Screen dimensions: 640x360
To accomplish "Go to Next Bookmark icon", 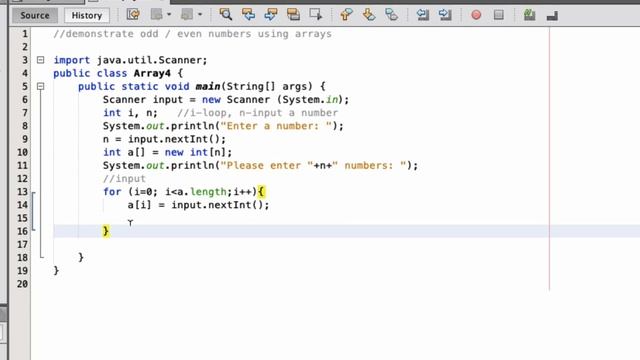I will point(369,15).
